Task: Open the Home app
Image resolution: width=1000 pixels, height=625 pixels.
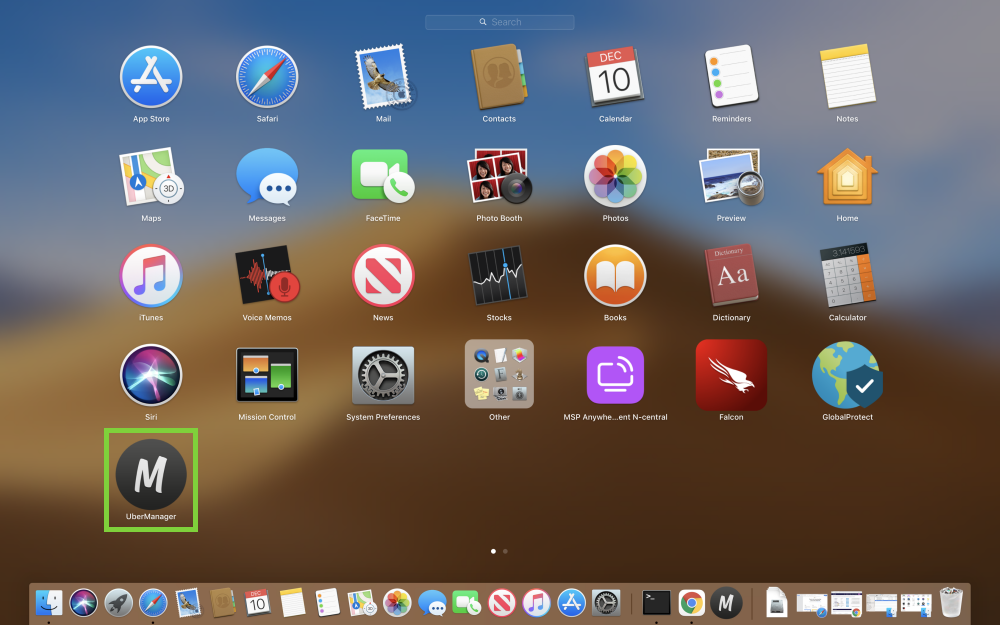Action: pos(847,177)
